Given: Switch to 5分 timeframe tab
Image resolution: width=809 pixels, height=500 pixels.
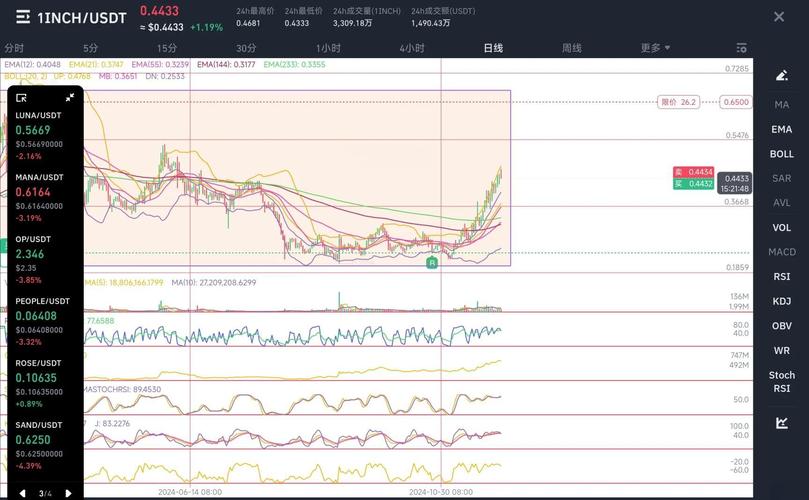Looking at the screenshot, I should [90, 48].
